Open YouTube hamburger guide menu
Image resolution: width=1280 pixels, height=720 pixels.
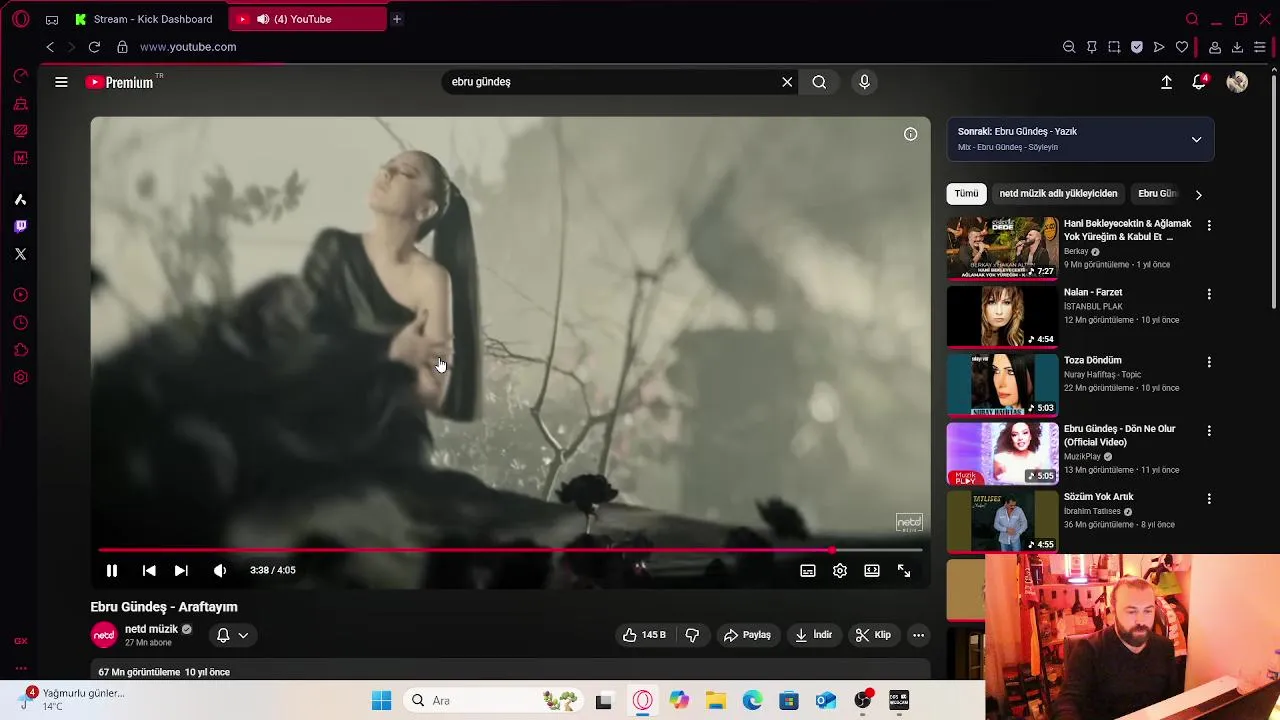[61, 82]
